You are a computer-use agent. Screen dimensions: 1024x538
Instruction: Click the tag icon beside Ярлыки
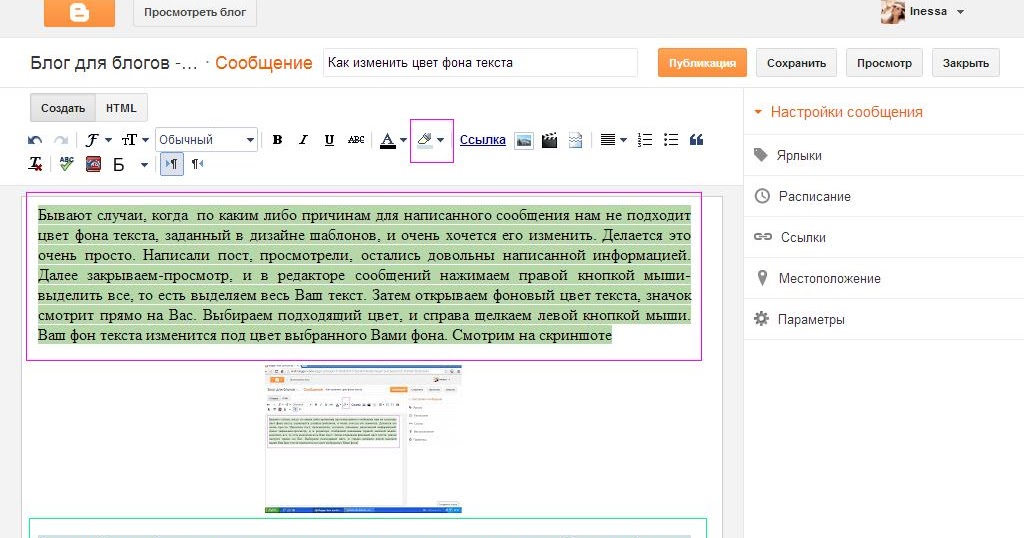760,155
